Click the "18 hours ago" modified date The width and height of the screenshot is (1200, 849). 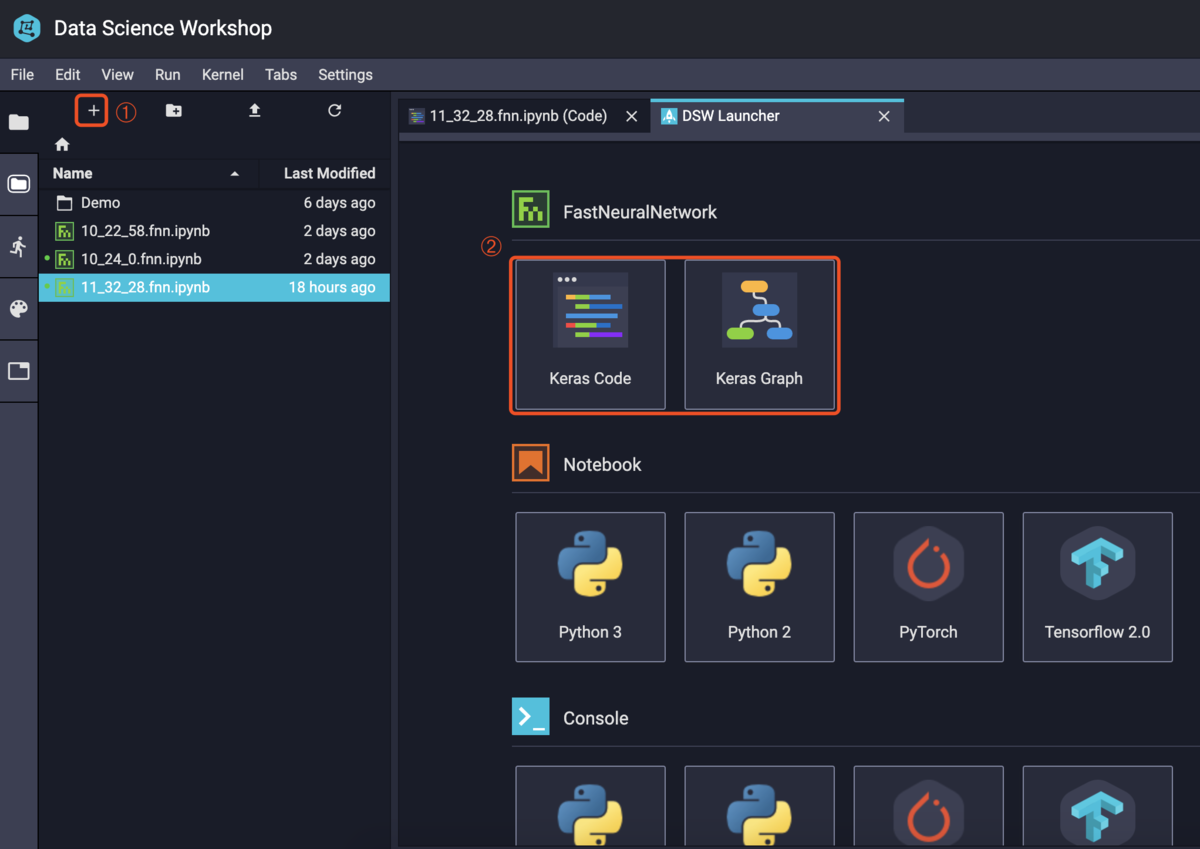click(x=332, y=287)
